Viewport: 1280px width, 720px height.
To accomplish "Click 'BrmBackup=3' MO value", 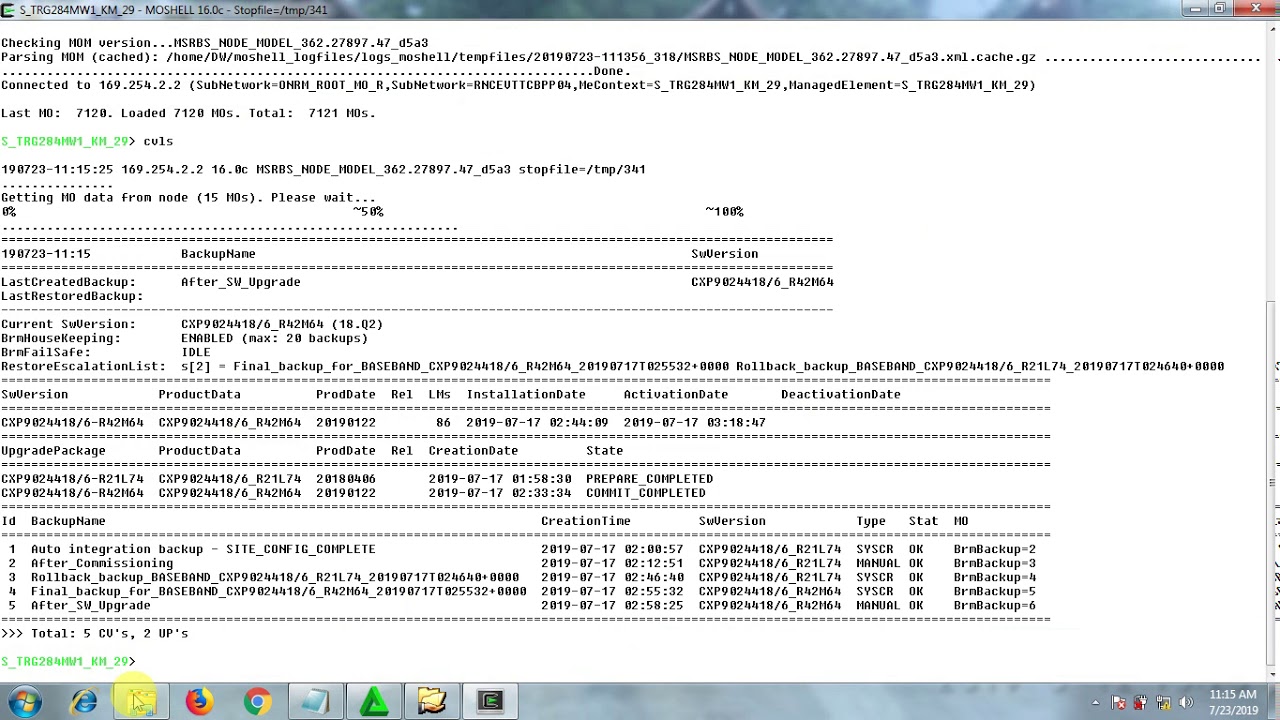I will 994,563.
